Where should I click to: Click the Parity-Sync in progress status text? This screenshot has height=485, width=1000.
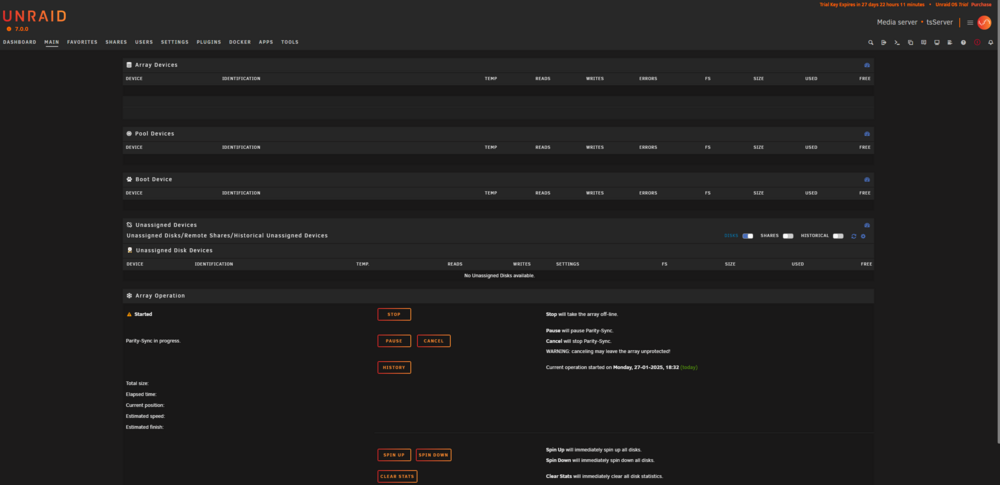pyautogui.click(x=153, y=341)
